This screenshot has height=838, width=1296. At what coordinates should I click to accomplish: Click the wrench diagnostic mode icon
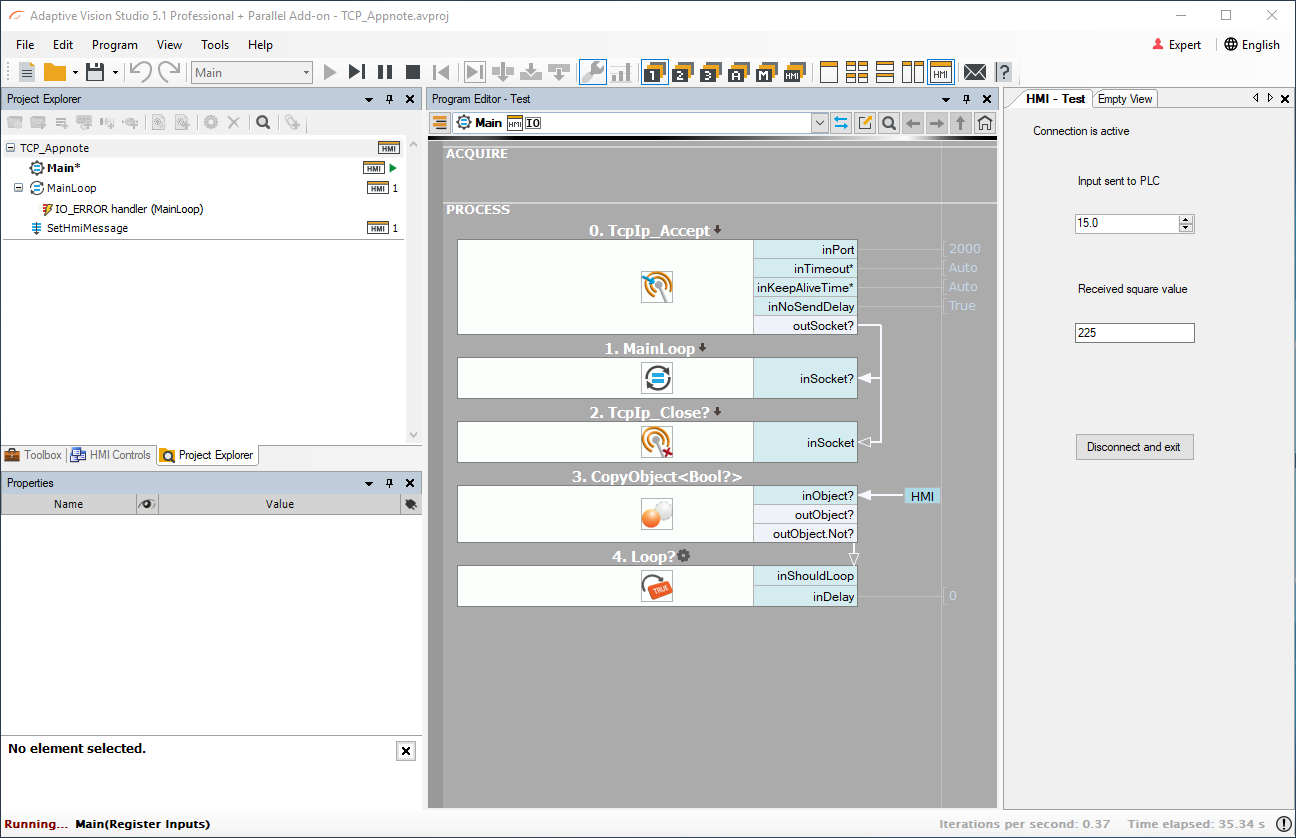(x=592, y=72)
